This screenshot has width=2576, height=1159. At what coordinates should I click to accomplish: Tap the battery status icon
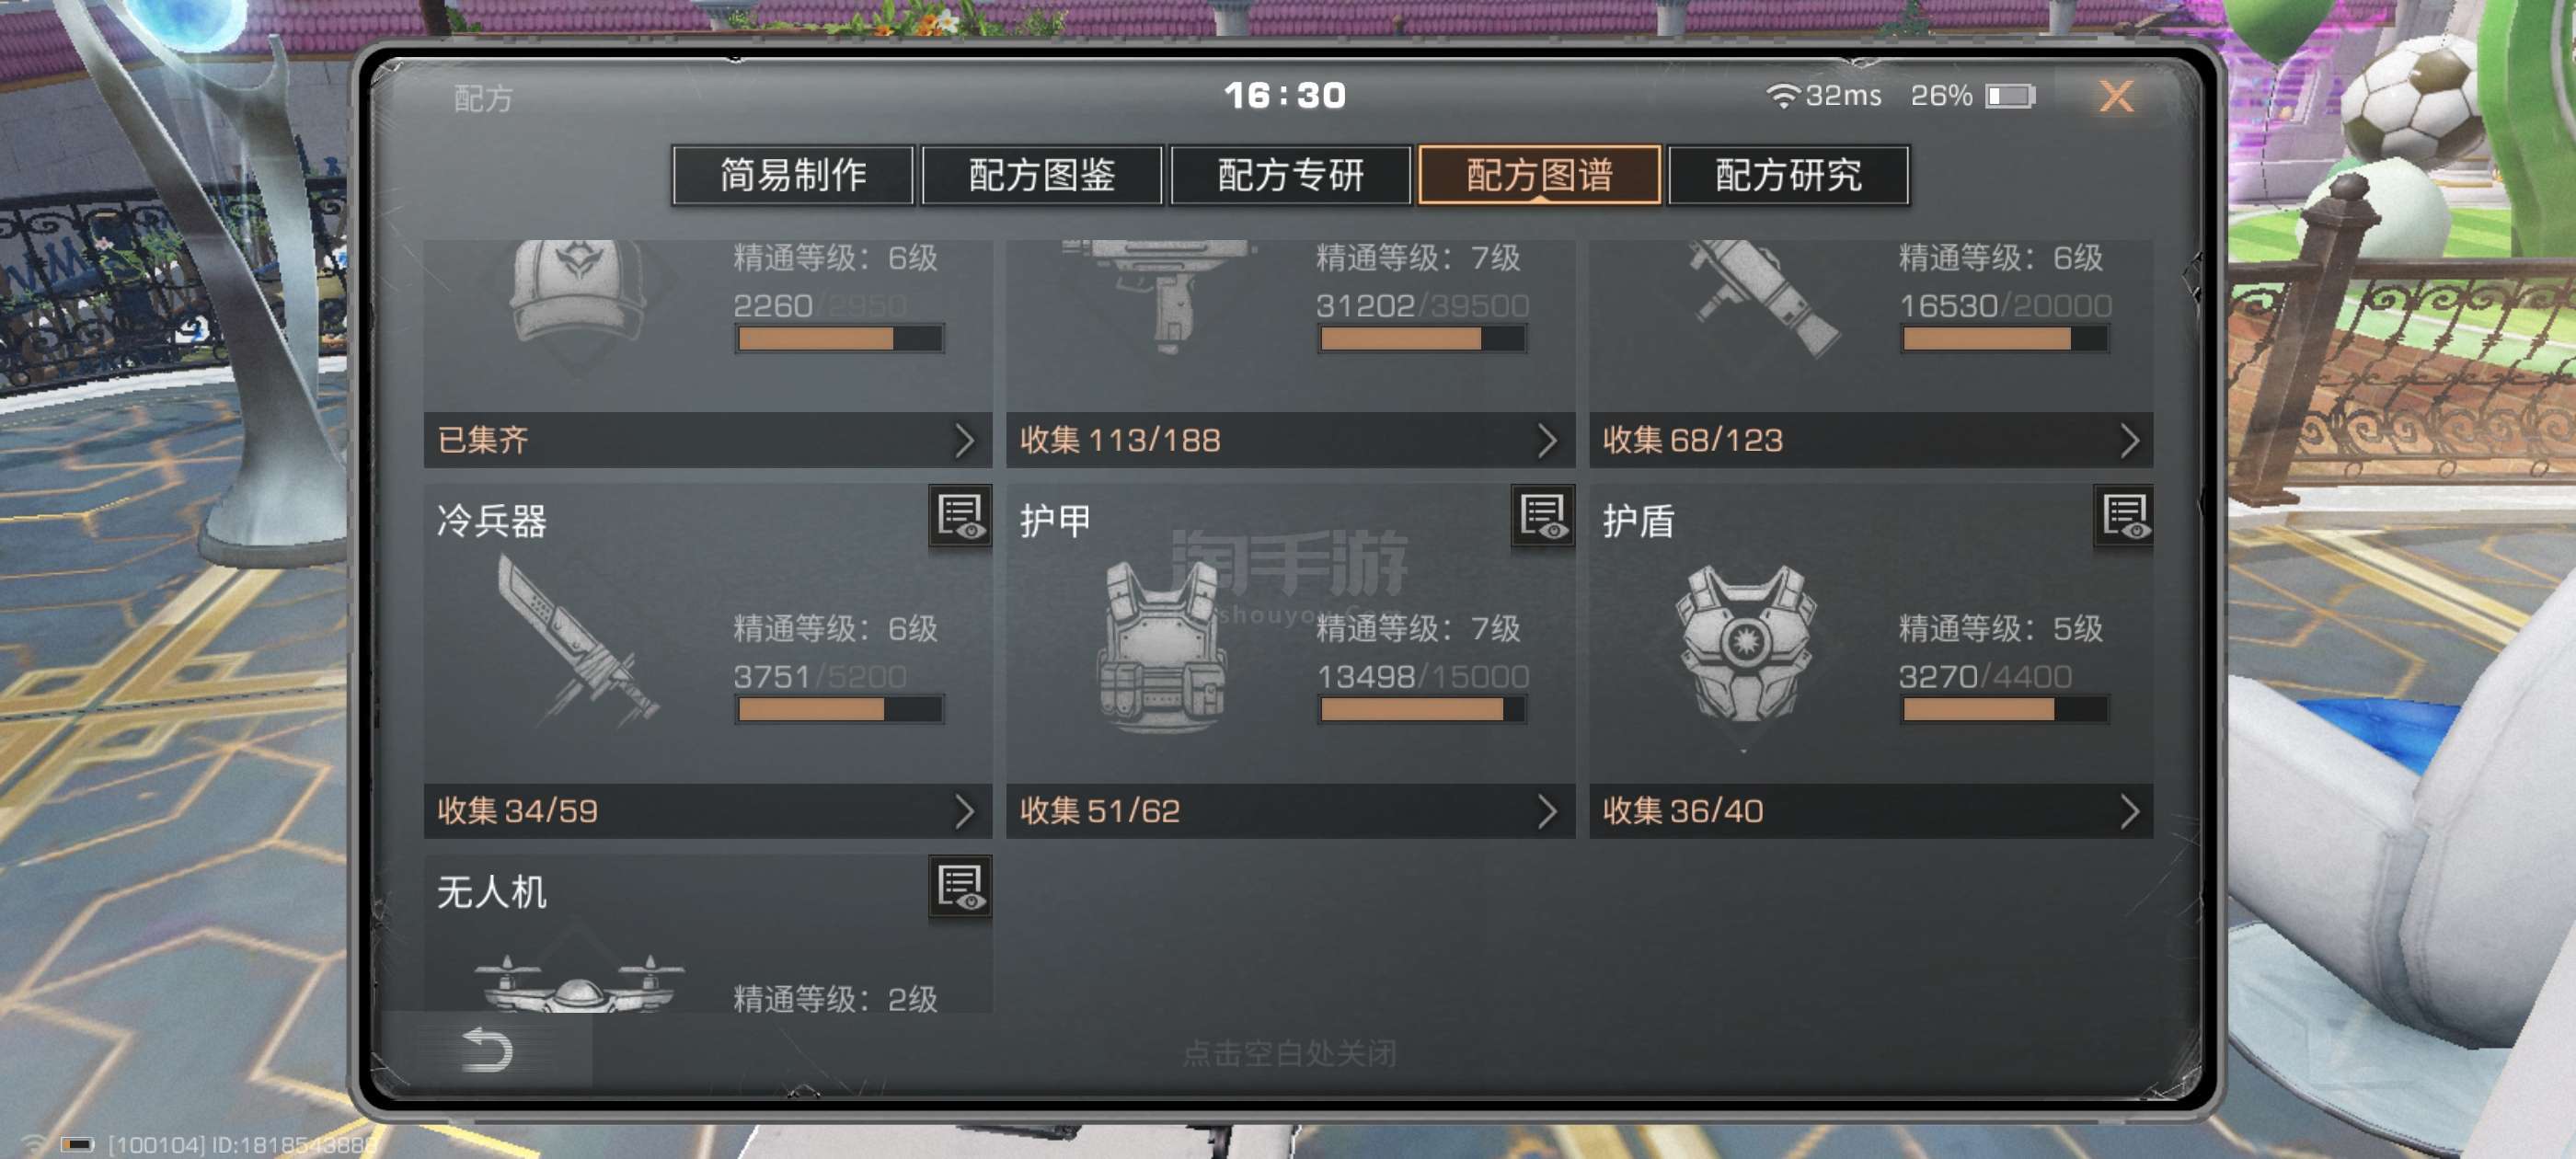[2010, 96]
